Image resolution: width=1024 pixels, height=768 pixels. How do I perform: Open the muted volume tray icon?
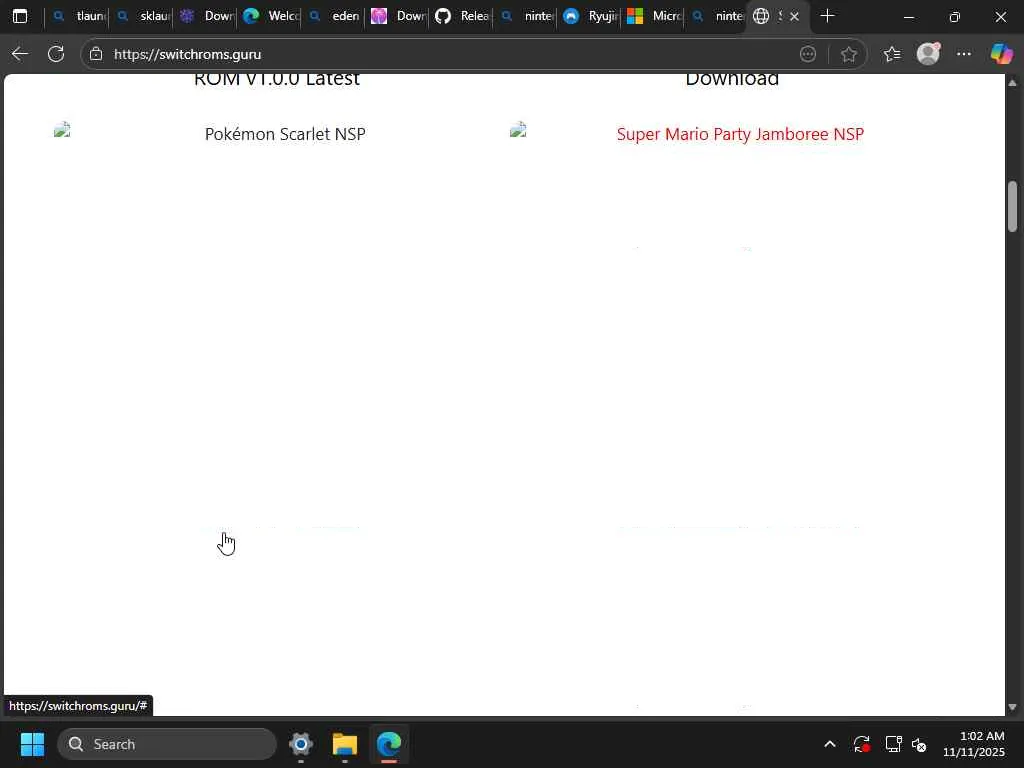(919, 744)
